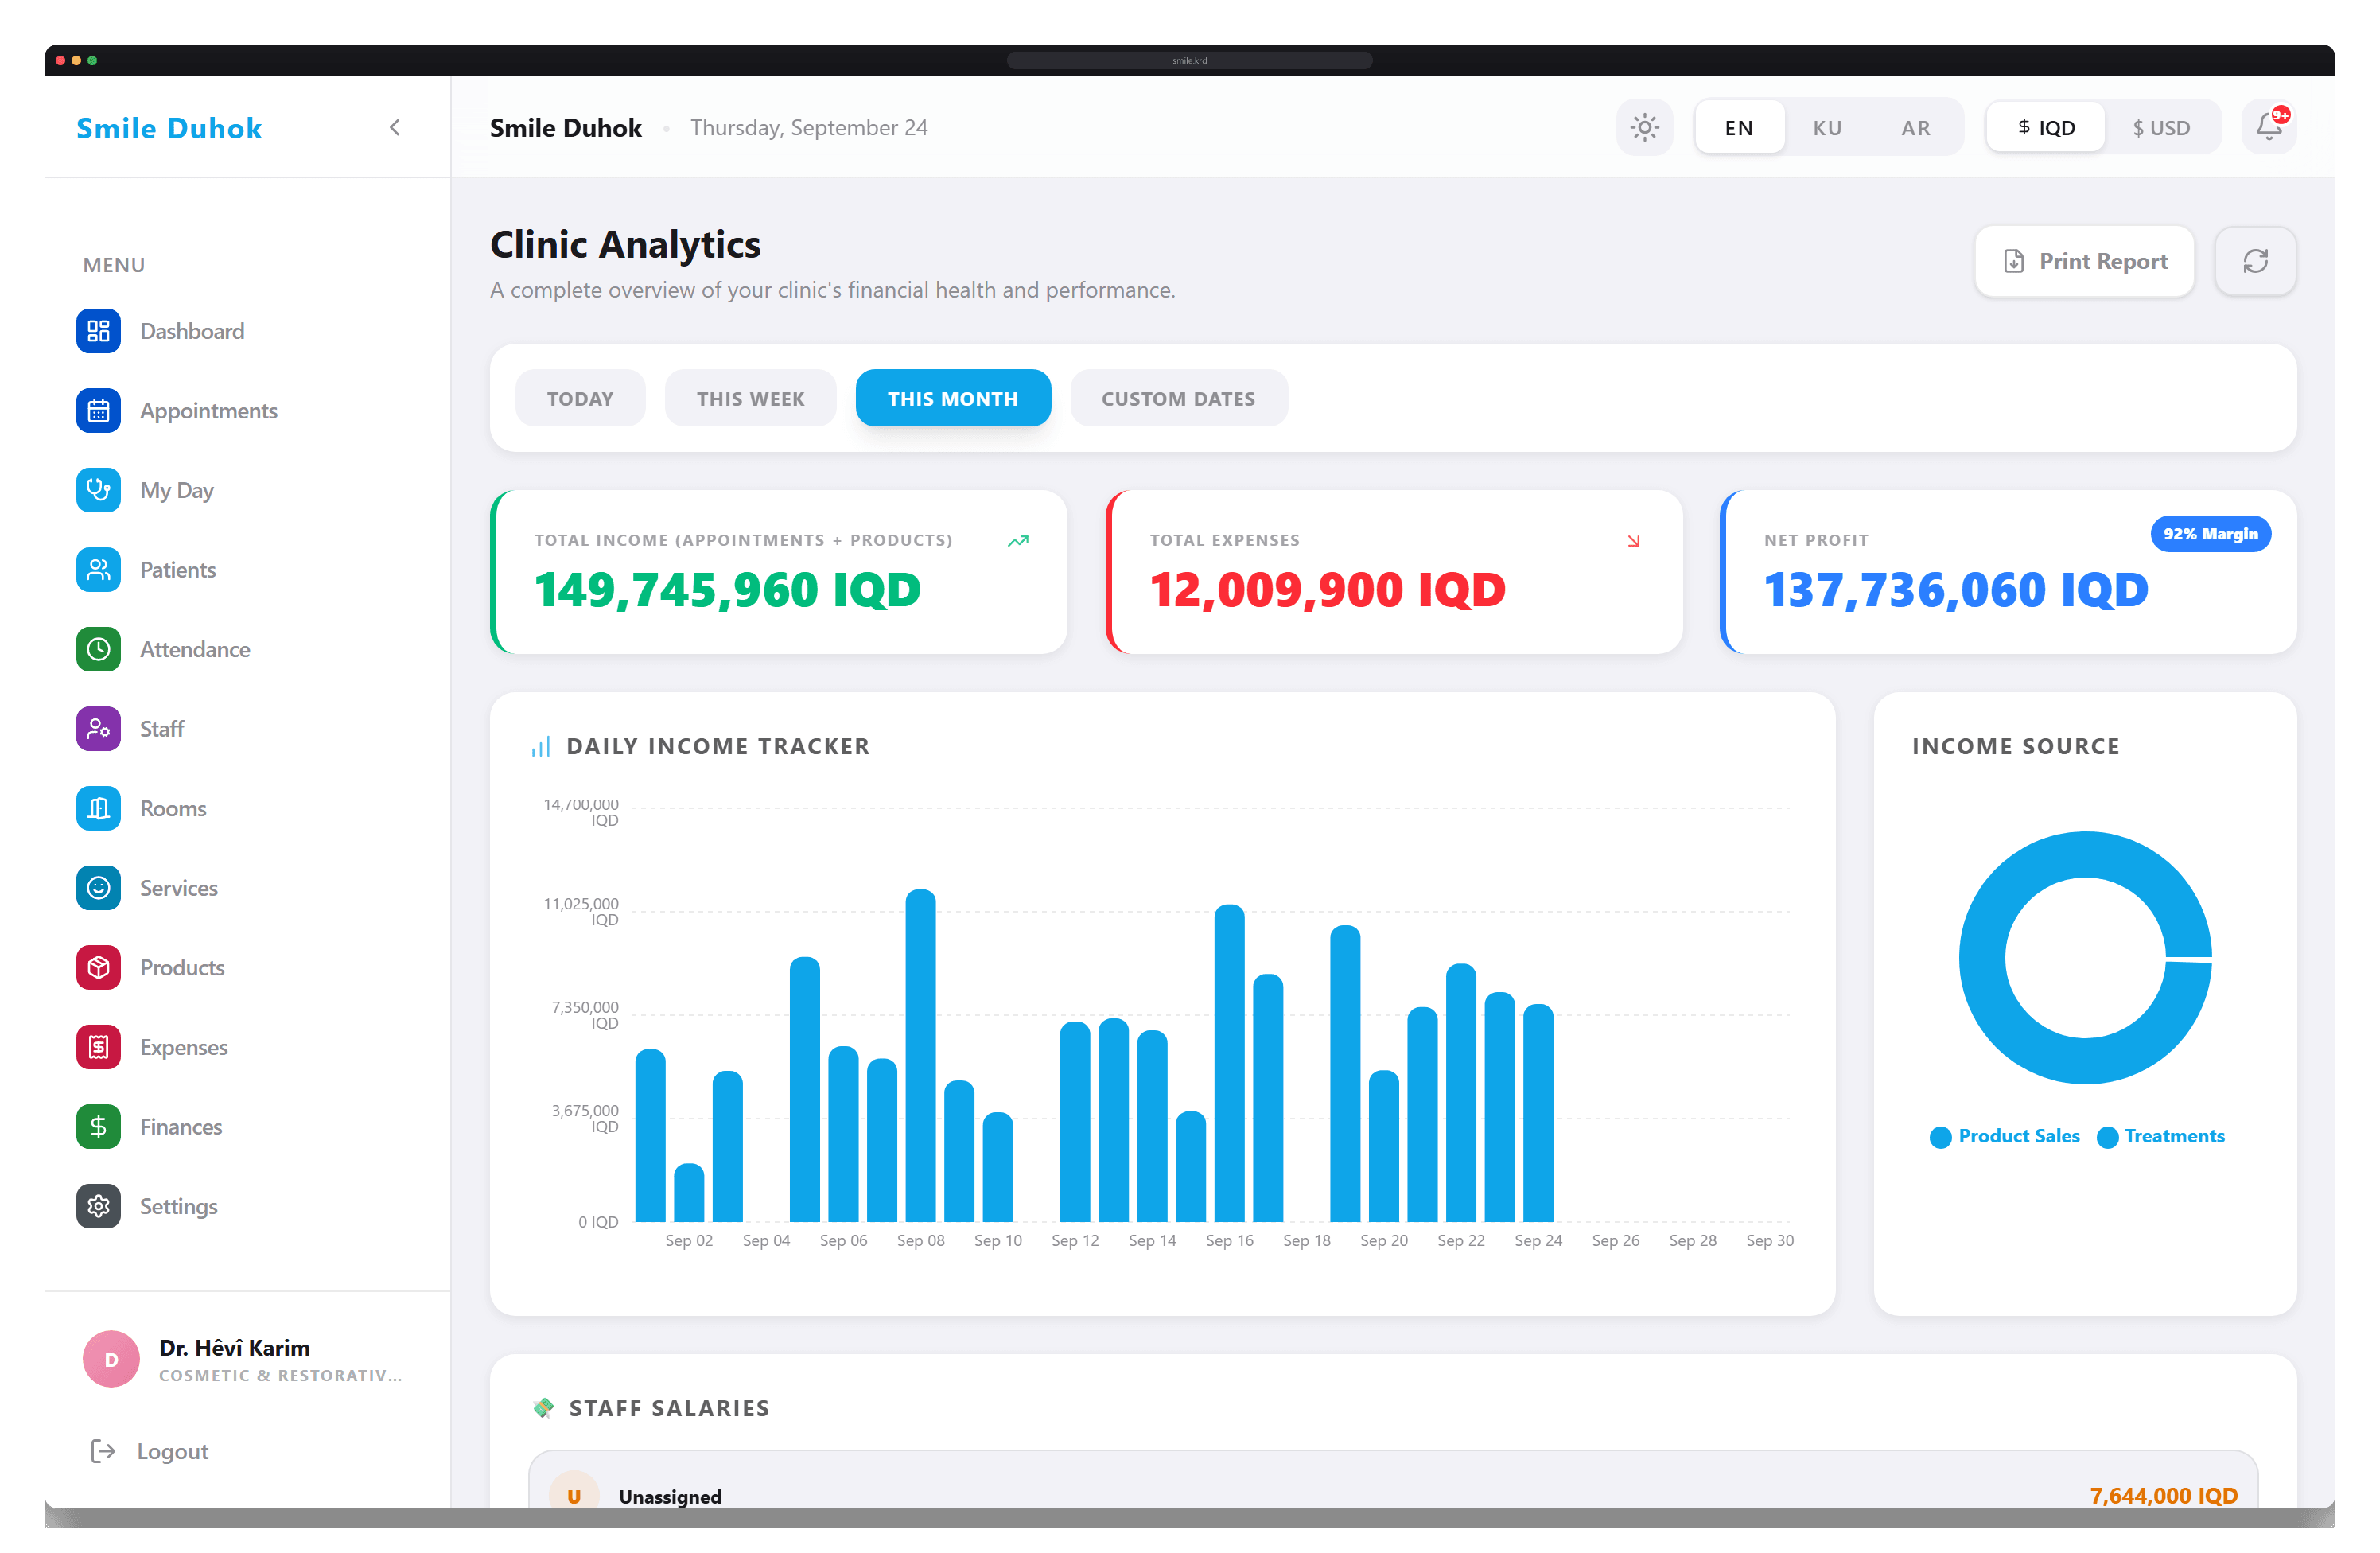Click the 92% Margin badge
The height and width of the screenshot is (1553, 2380).
[x=2210, y=534]
